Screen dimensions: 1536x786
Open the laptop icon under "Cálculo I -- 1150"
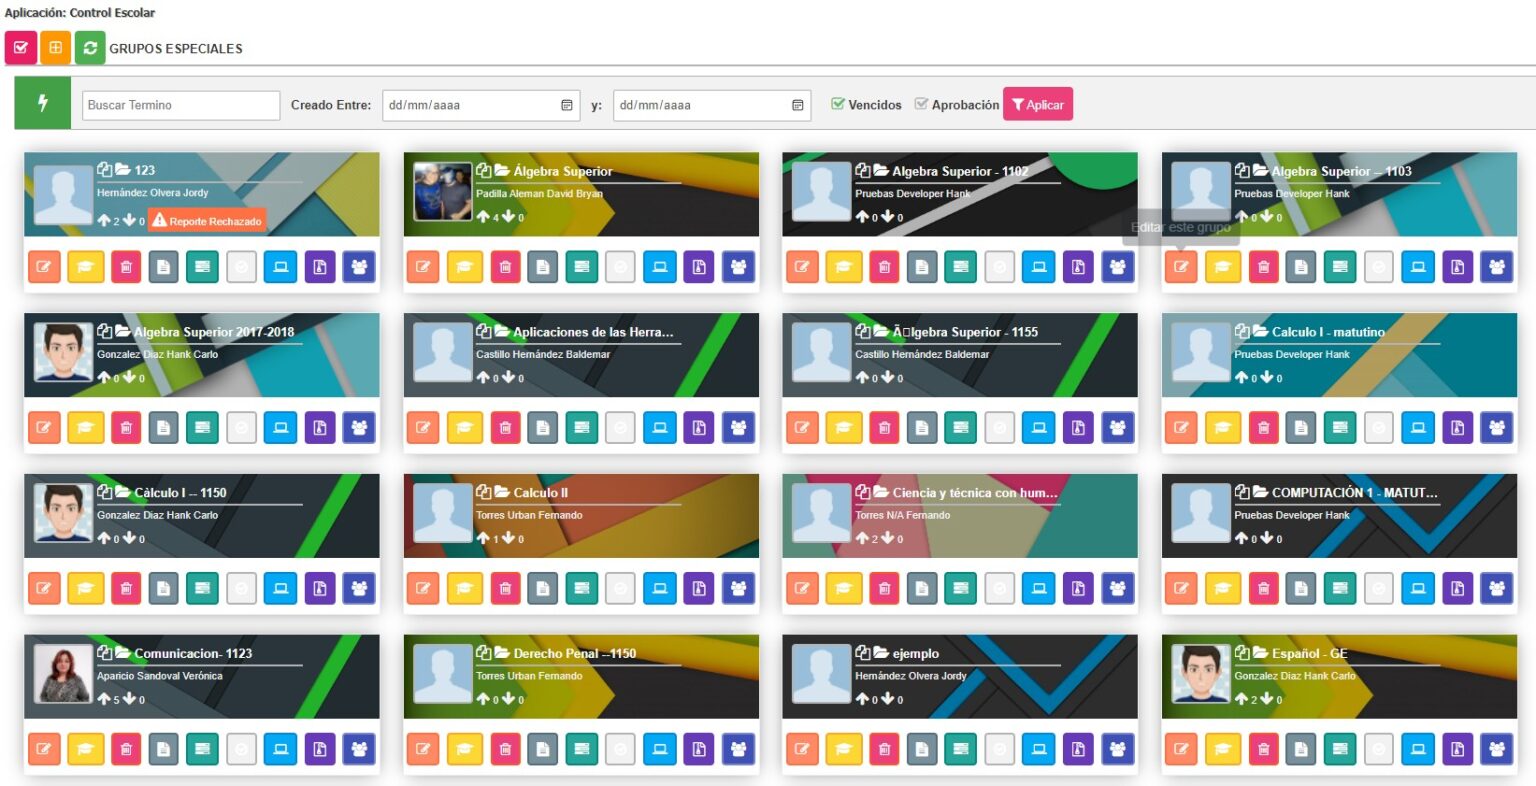pos(280,588)
